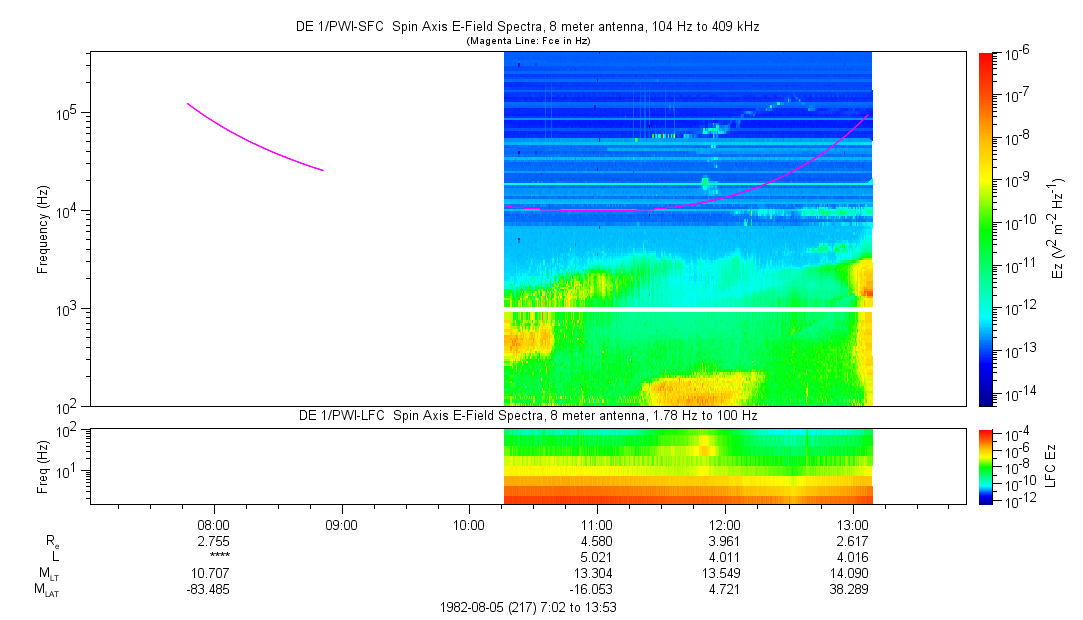Select the Frequency (Hz) y-axis label
The image size is (1083, 620).
click(43, 229)
